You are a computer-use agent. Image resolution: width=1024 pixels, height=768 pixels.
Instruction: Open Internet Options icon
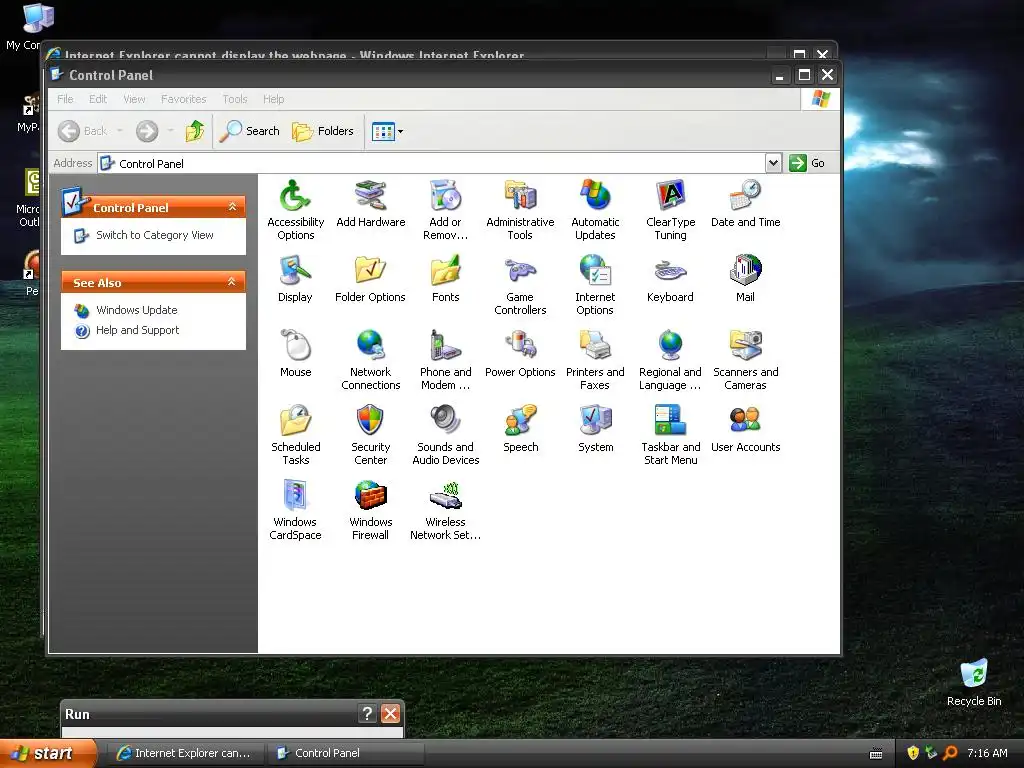coord(595,285)
